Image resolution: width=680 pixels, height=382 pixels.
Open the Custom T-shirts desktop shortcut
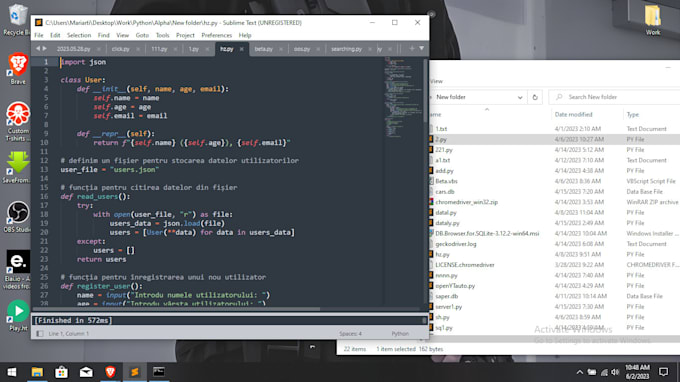coord(18,121)
